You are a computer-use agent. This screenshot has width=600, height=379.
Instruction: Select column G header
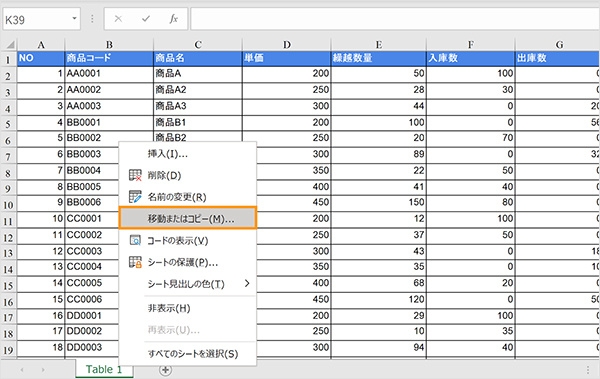point(558,45)
